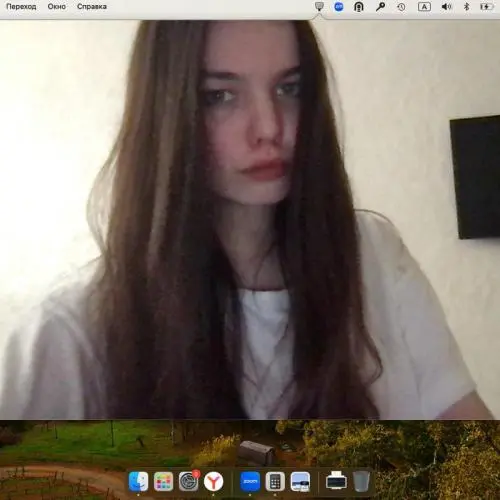
Task: Open System Preferences with notification badge
Action: [x=188, y=481]
